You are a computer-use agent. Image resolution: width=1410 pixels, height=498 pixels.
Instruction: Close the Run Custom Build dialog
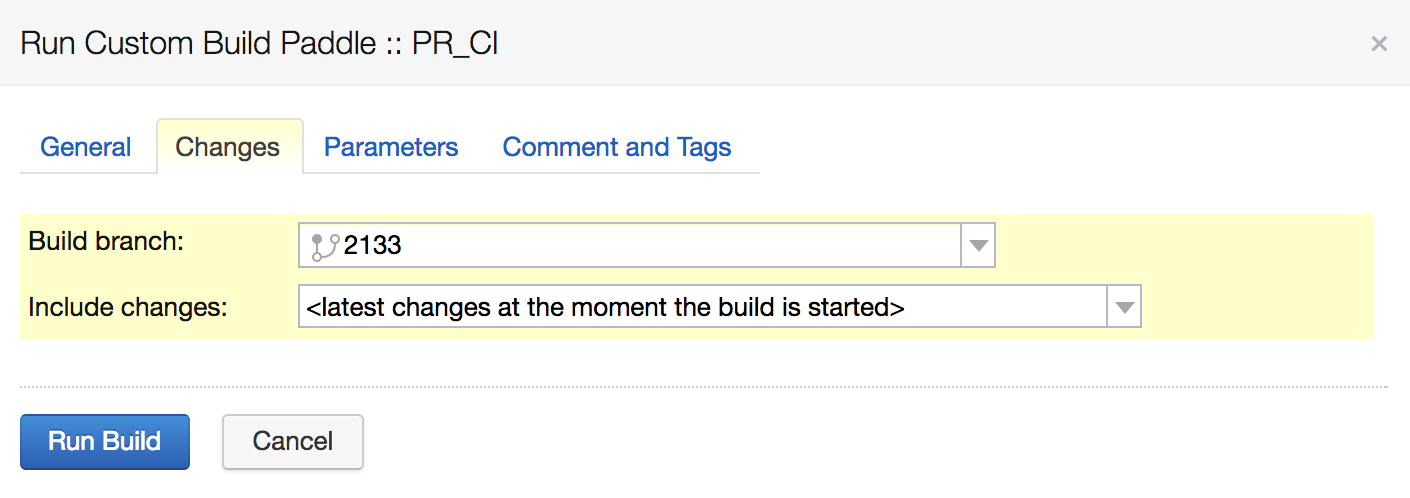[1379, 44]
